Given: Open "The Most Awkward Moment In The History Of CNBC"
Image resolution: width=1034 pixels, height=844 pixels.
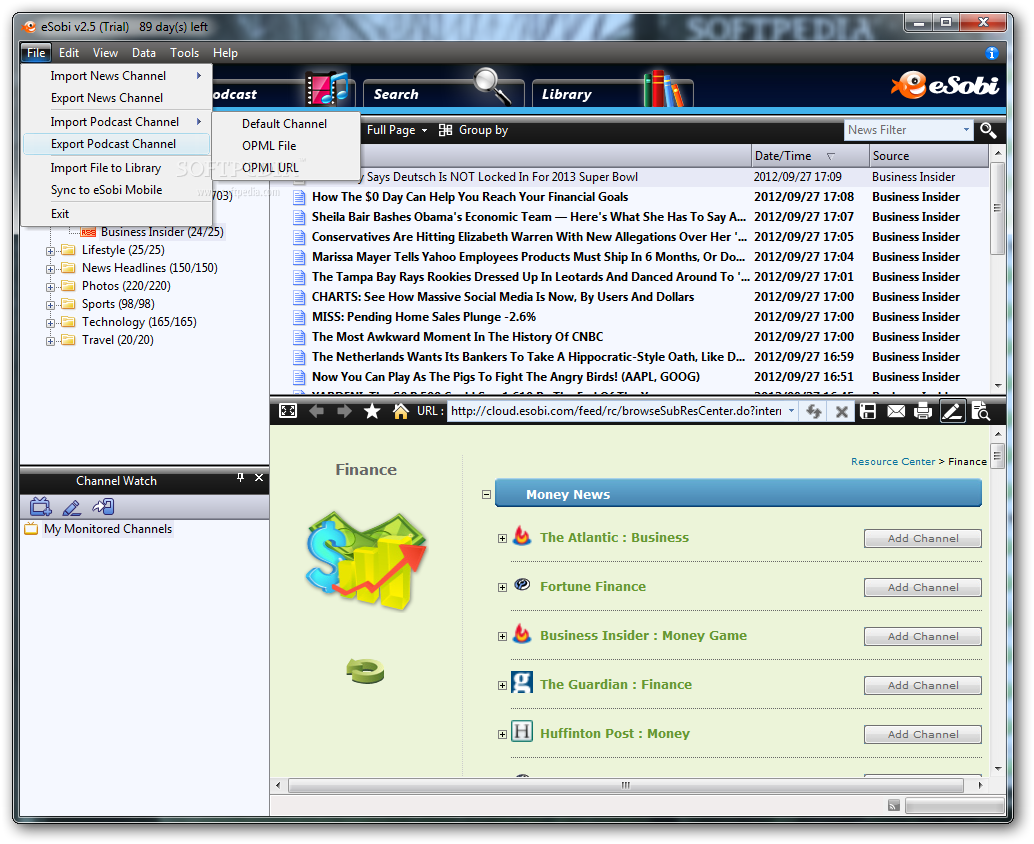Looking at the screenshot, I should pos(457,337).
